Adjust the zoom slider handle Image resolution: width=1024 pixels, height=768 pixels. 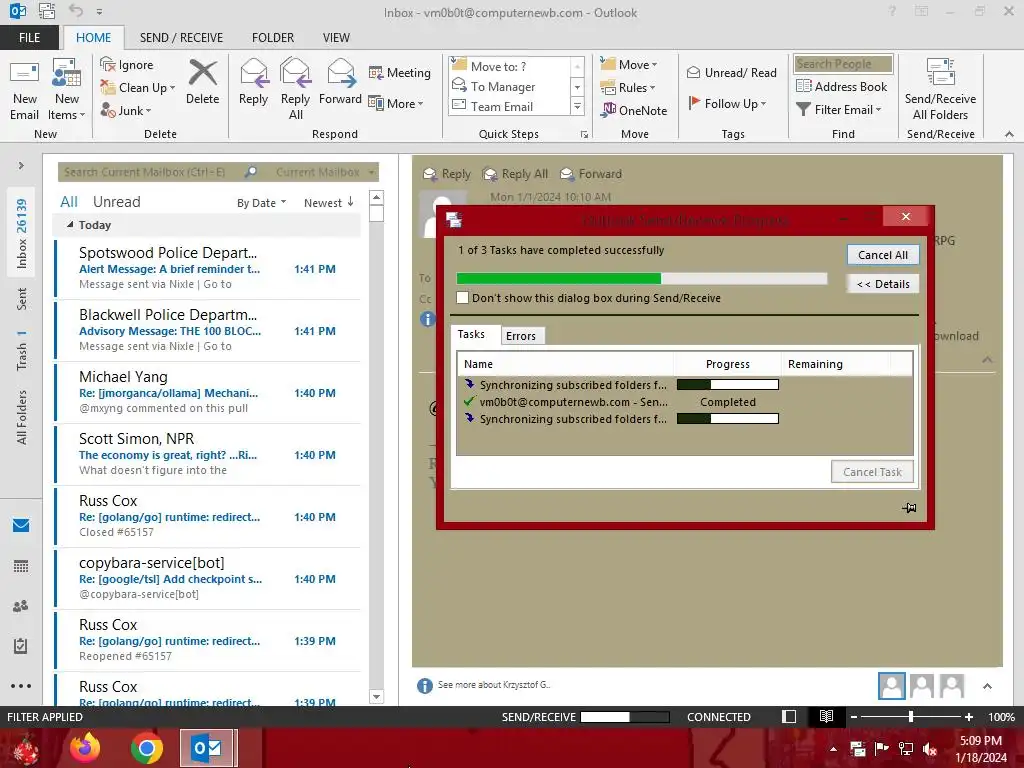click(x=910, y=716)
